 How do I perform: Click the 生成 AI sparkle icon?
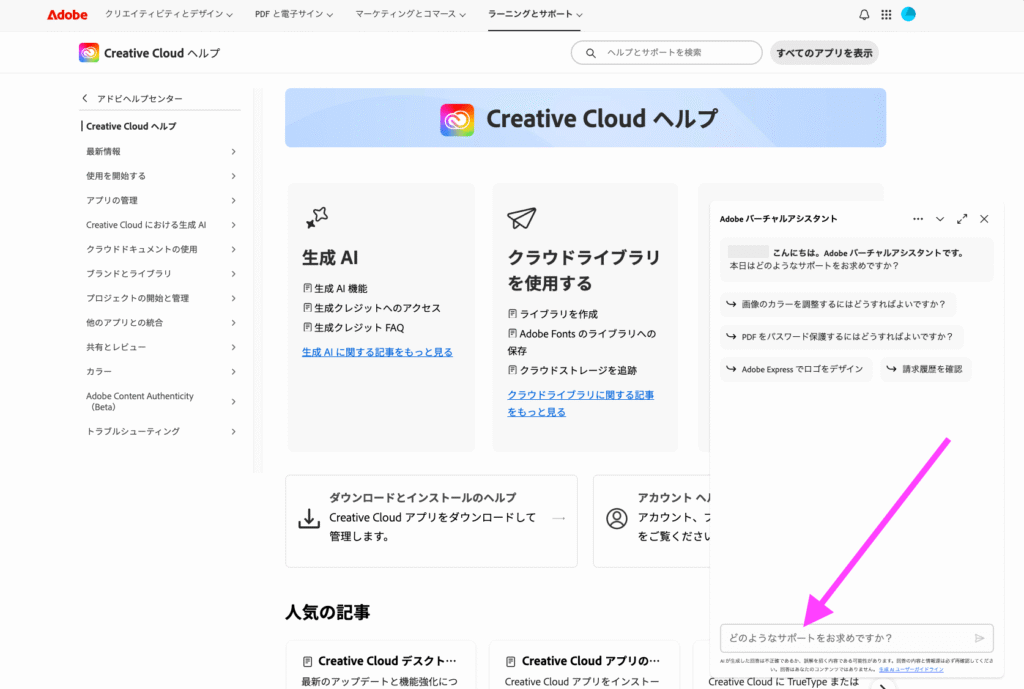317,217
